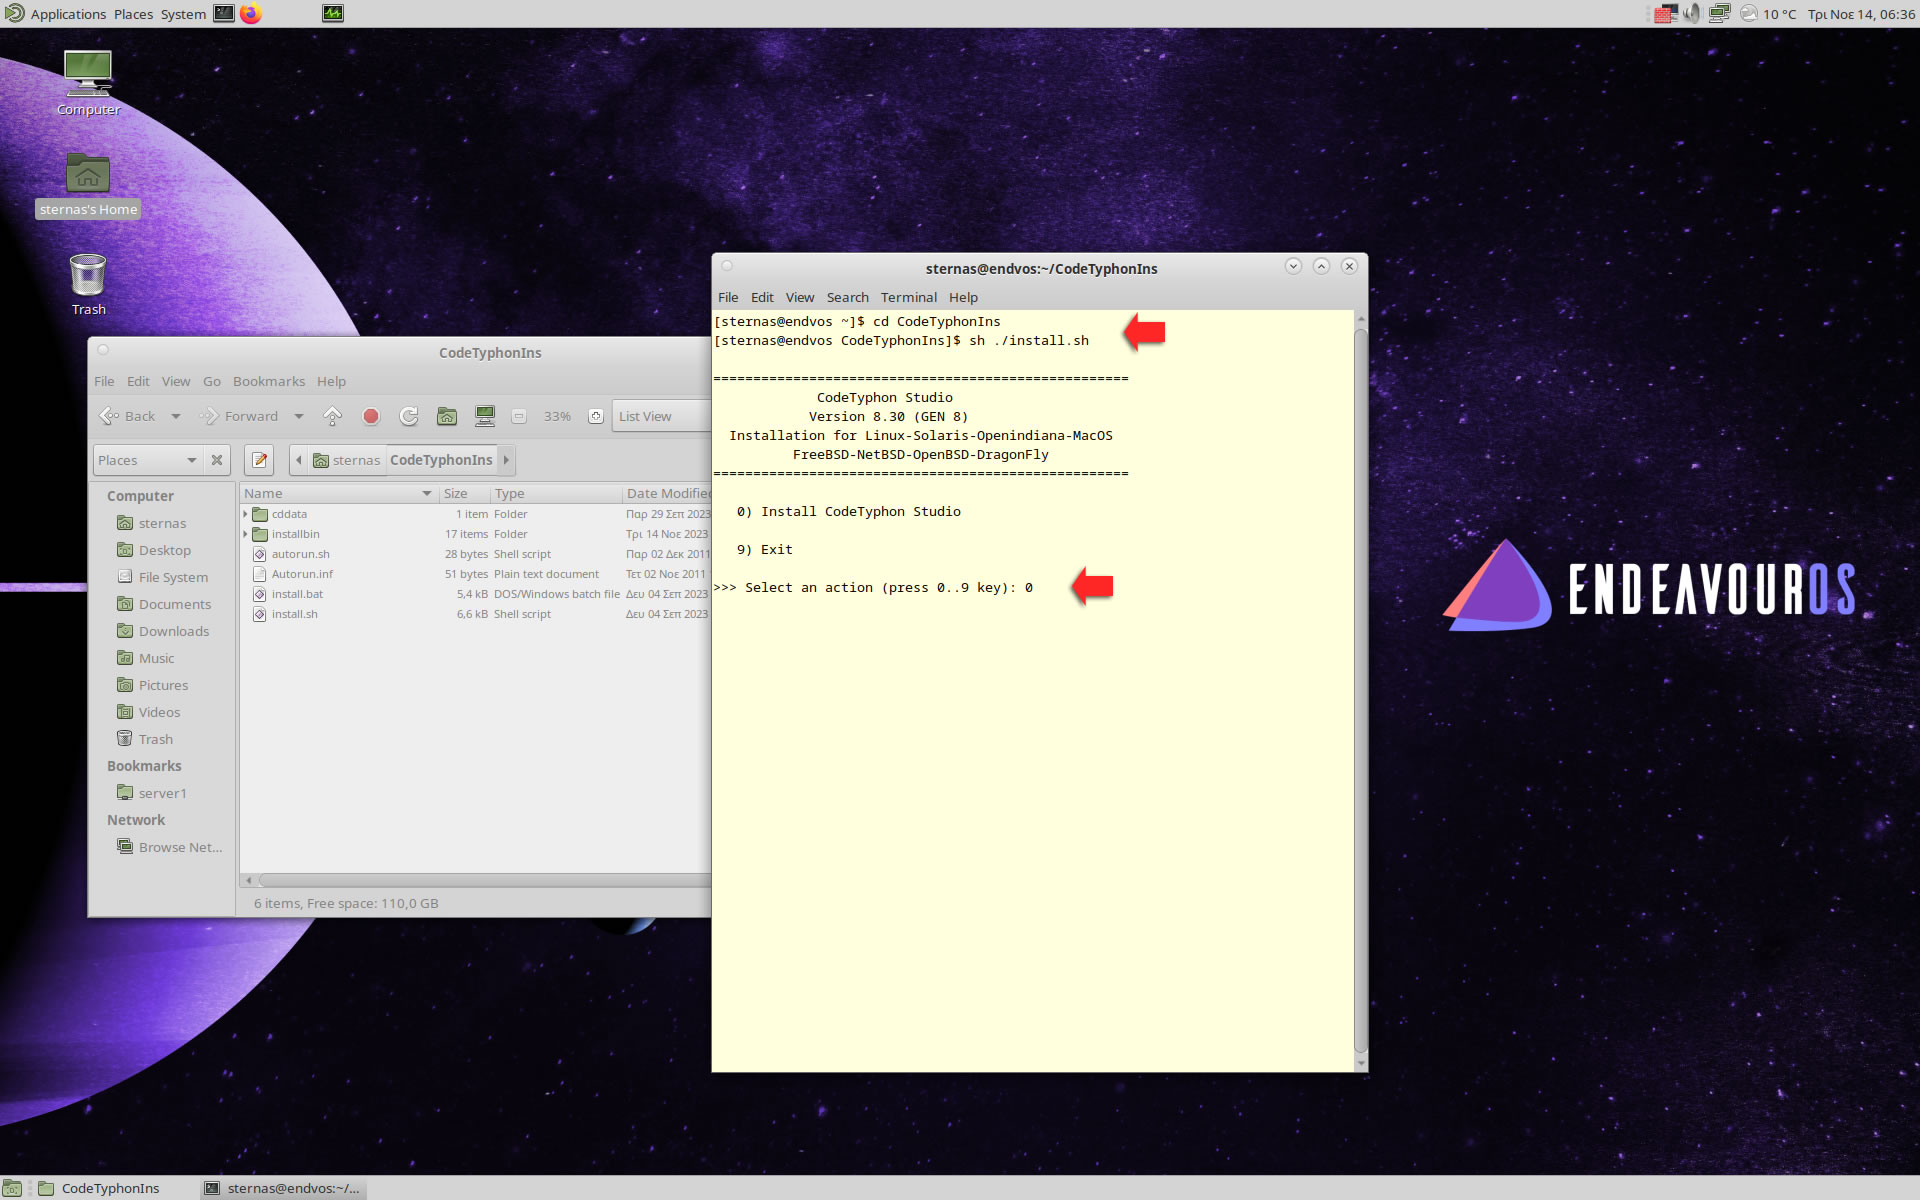
Task: Open the System menu in top panel
Action: point(183,14)
